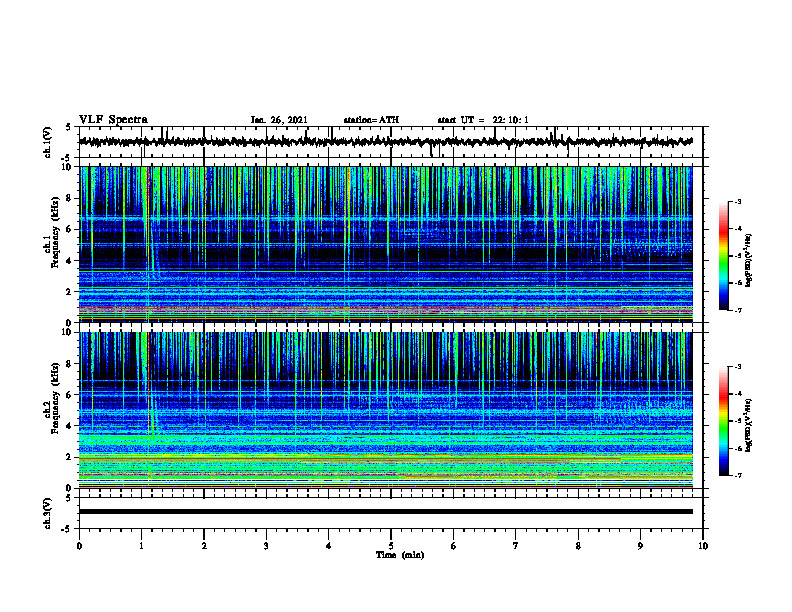Click the "-3" tick on ch.2 colorbar

737,367
